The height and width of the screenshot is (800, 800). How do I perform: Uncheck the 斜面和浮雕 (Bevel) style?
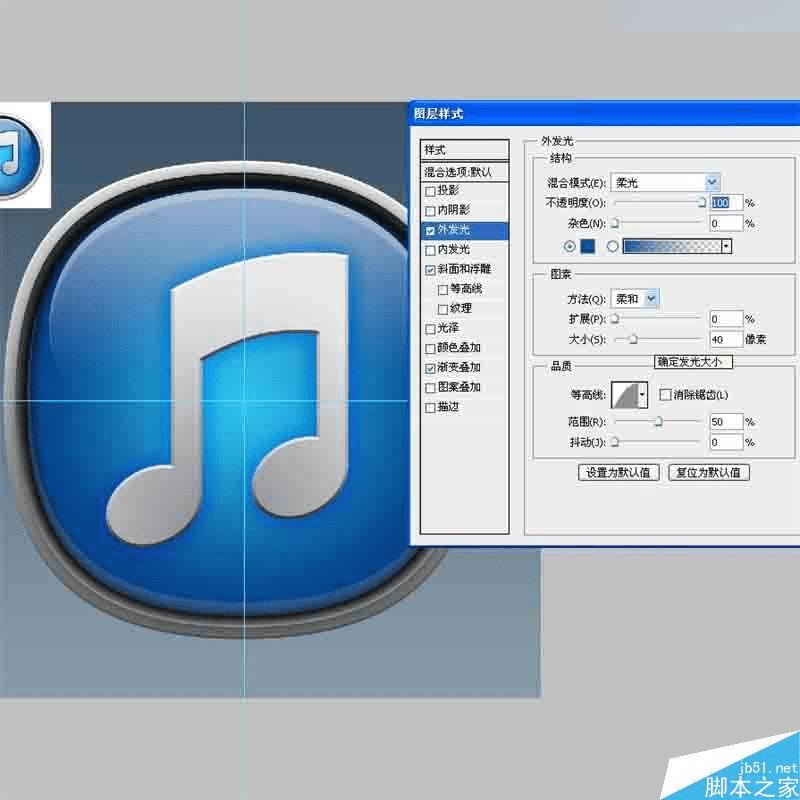pos(432,267)
